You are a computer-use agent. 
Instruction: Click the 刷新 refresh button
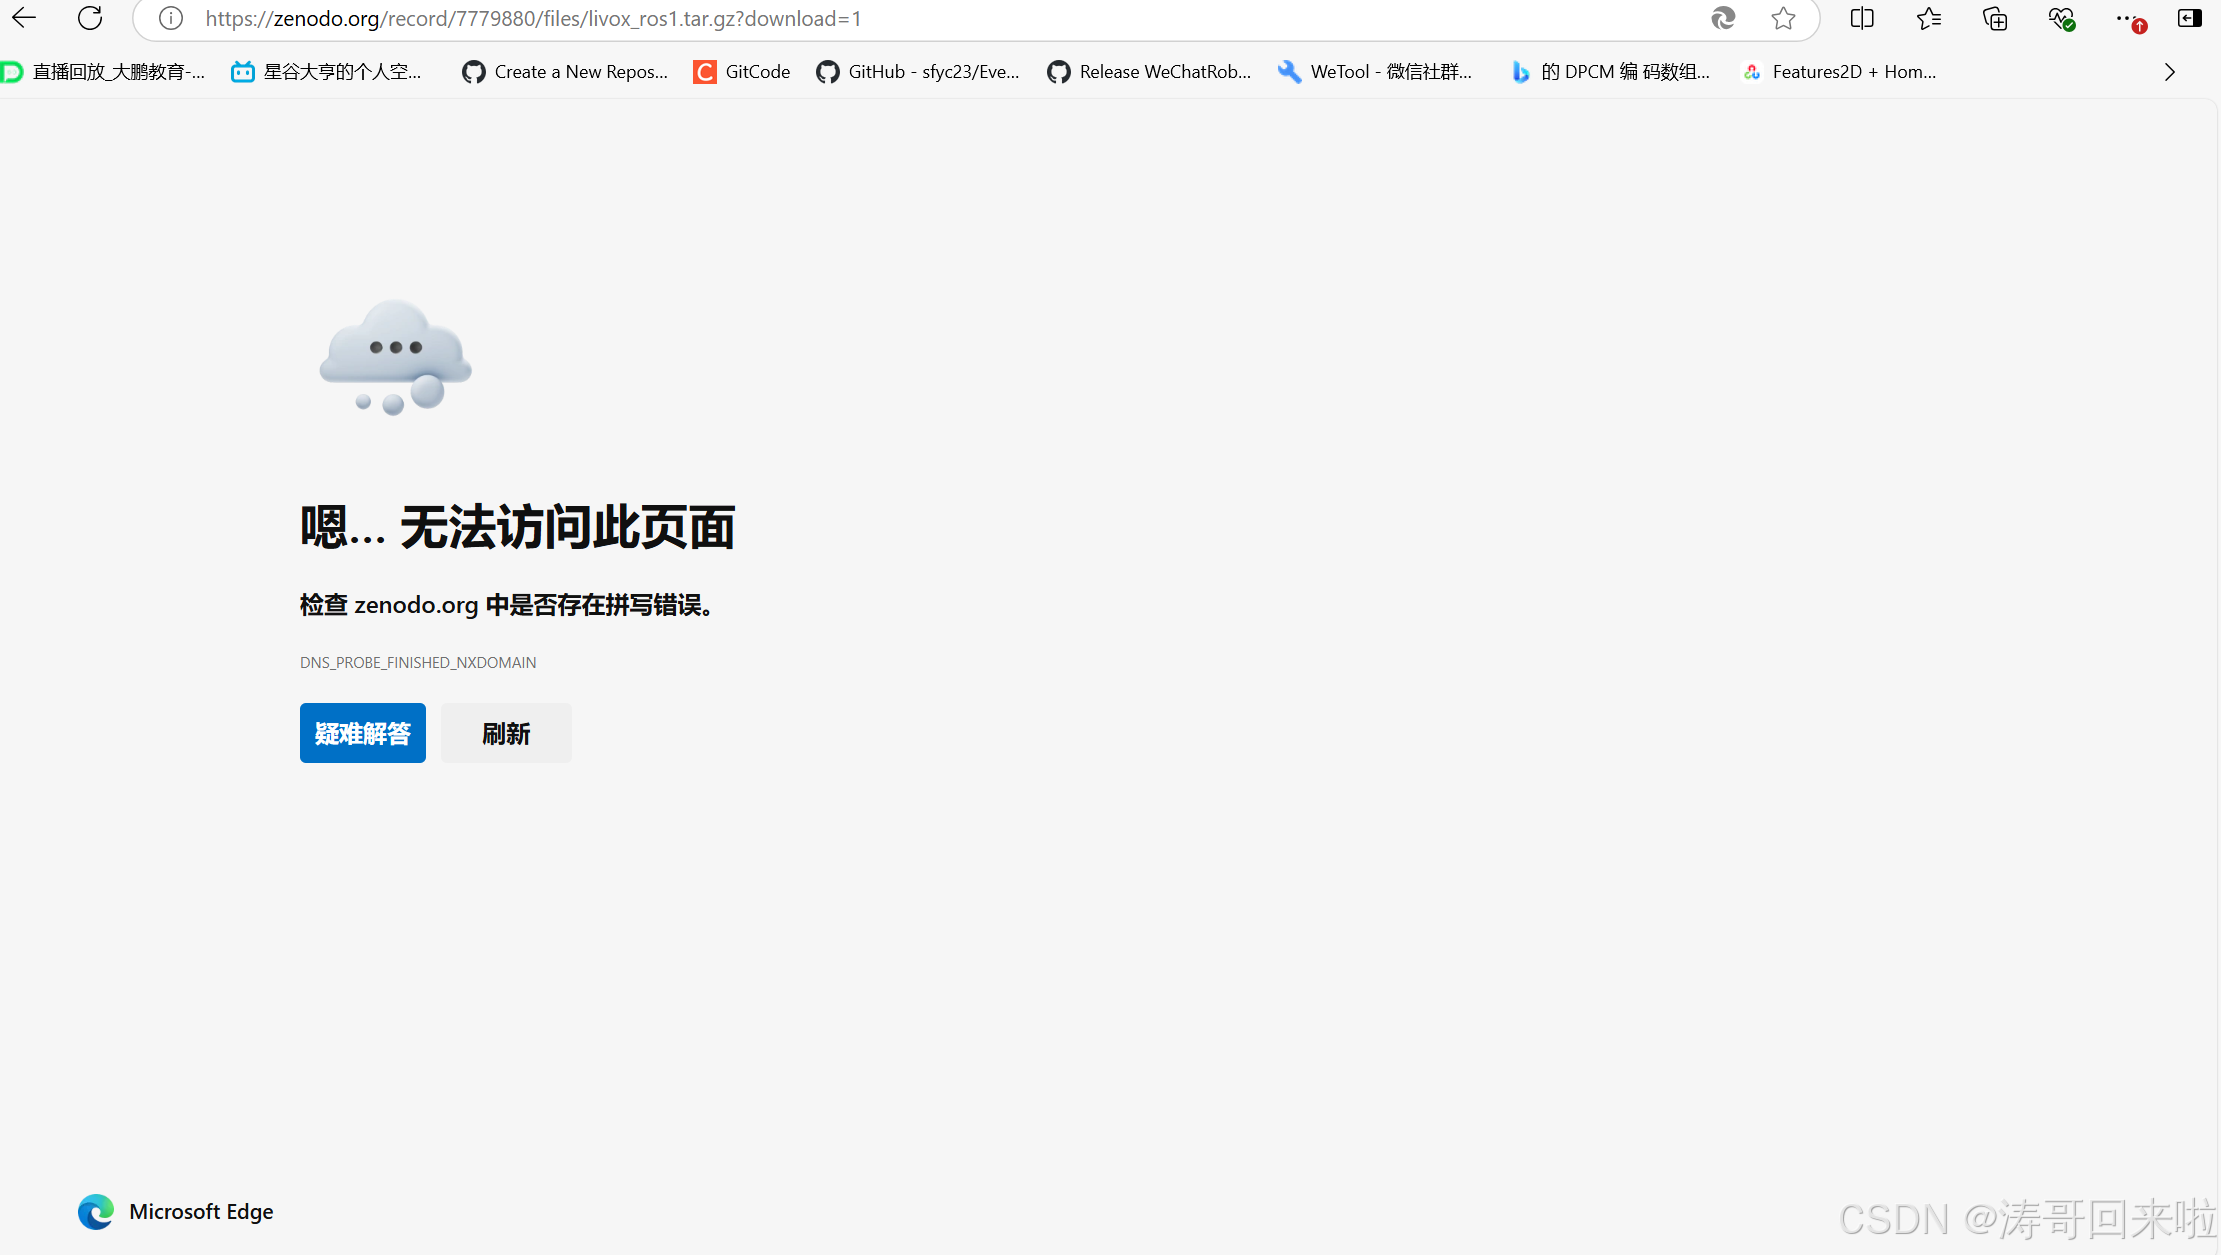click(x=506, y=733)
